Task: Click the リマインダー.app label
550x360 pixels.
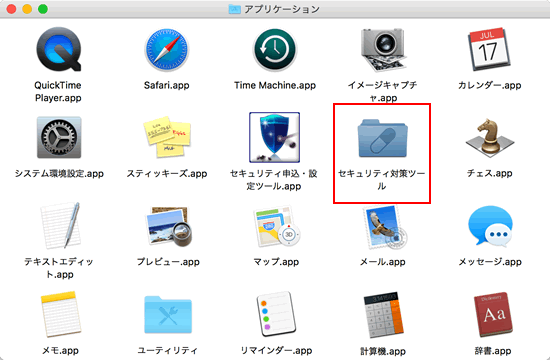Action: (x=276, y=350)
